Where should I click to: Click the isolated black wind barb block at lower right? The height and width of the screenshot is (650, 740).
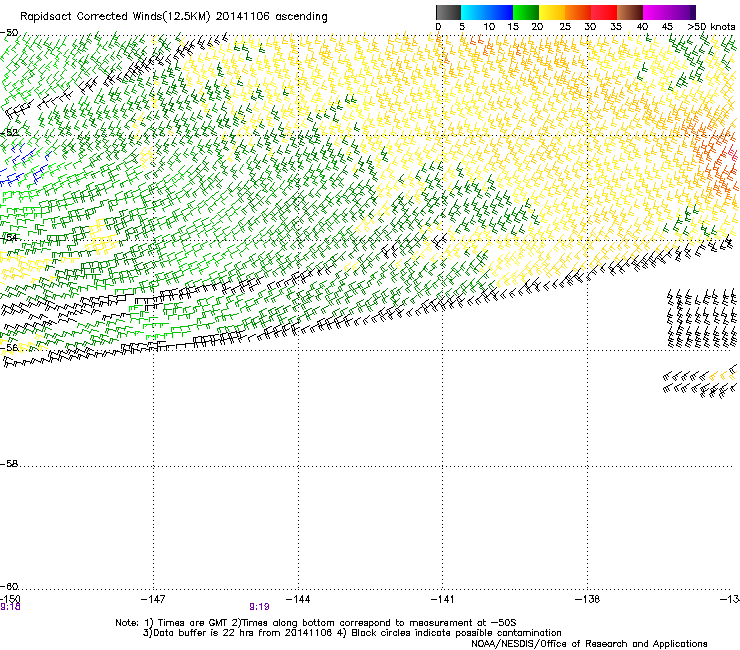click(x=702, y=319)
